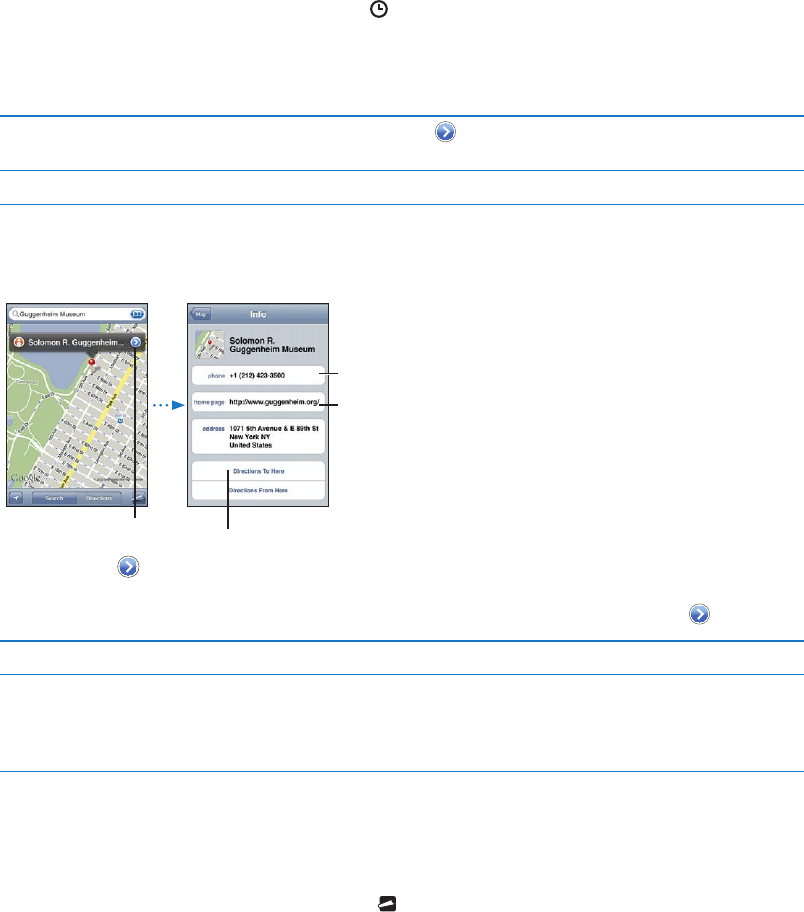Tap the Map back button on Info screen
The height and width of the screenshot is (912, 804).
coord(200,314)
